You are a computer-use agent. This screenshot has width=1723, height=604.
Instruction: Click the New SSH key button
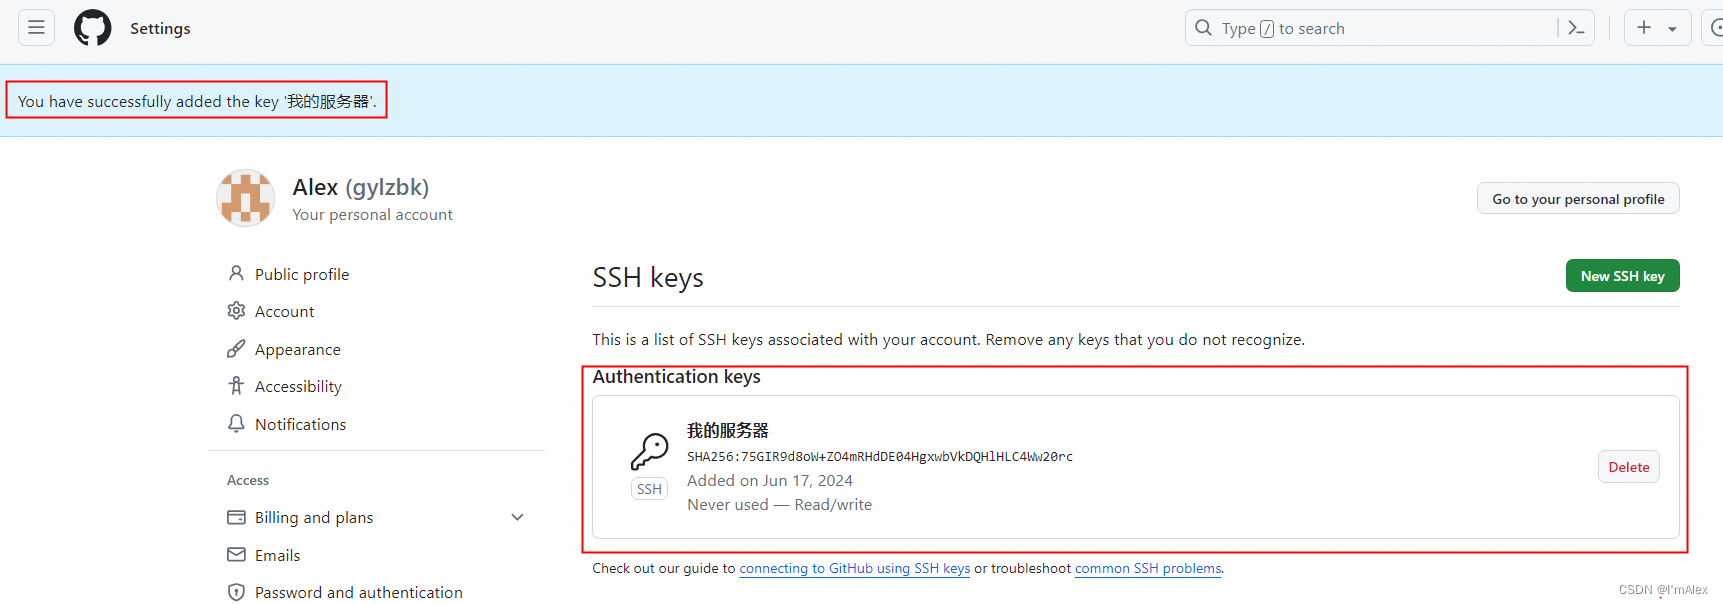pos(1622,276)
